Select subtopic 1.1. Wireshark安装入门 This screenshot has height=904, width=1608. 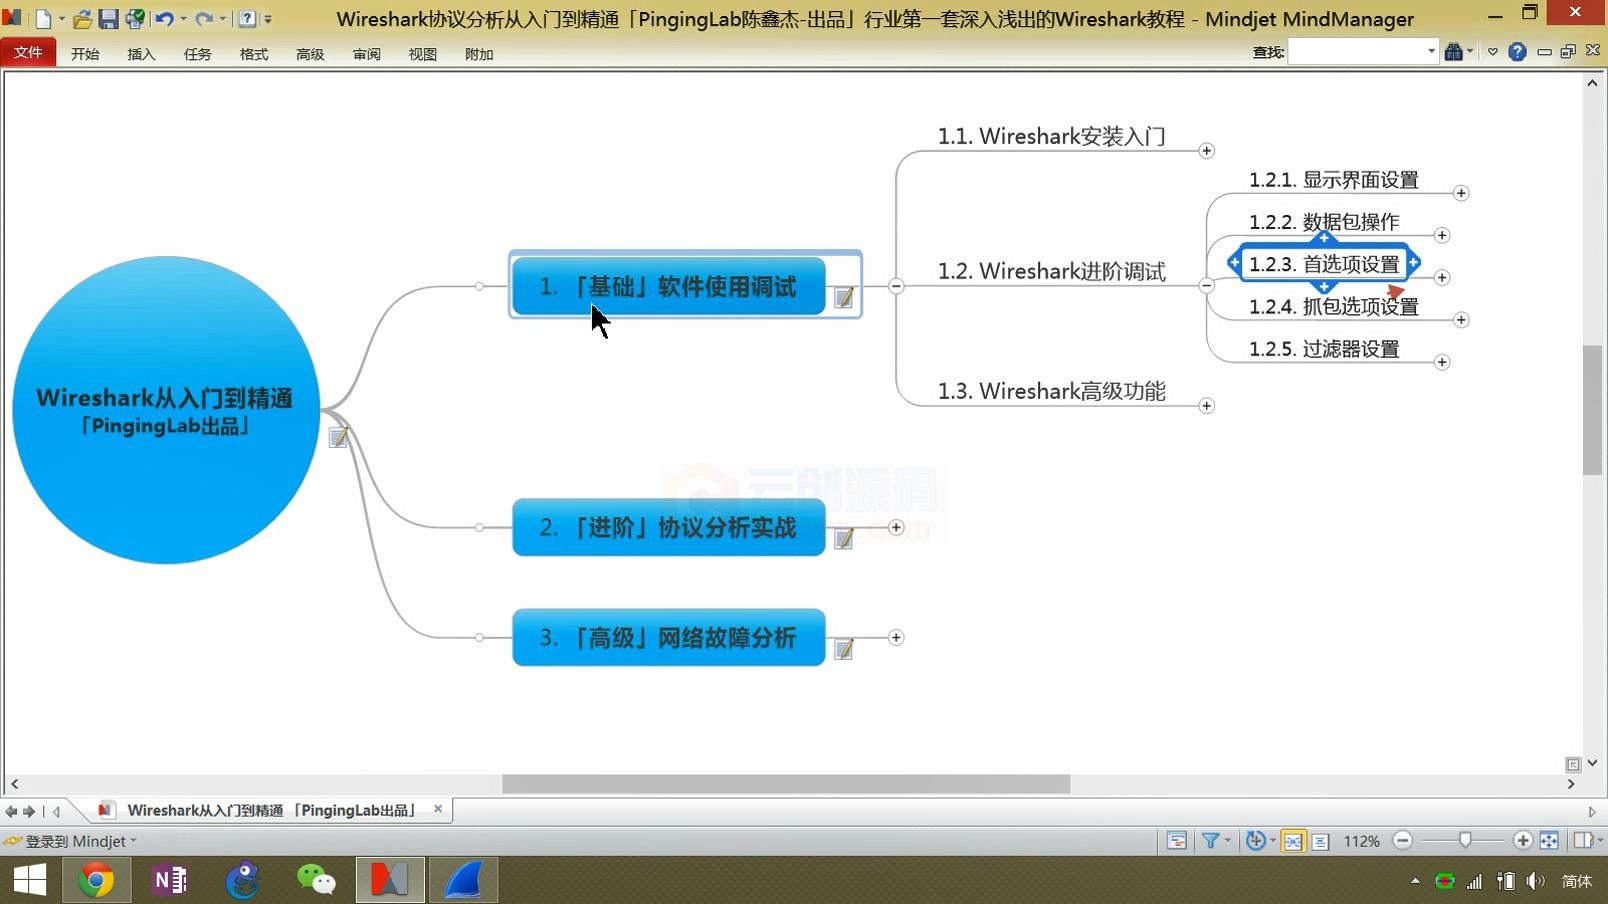(x=1051, y=136)
